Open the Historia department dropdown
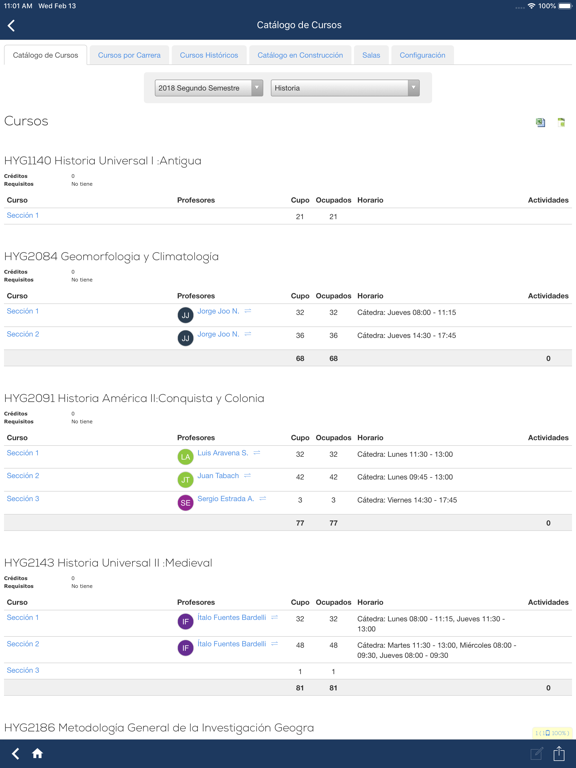The image size is (576, 768). pyautogui.click(x=345, y=88)
